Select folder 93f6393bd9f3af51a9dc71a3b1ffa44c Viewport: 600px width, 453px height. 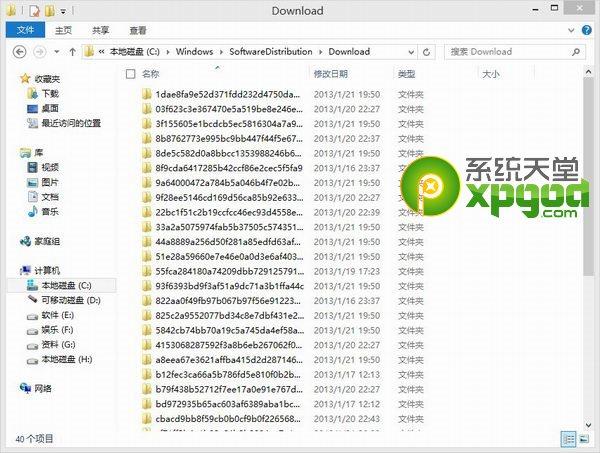point(230,286)
